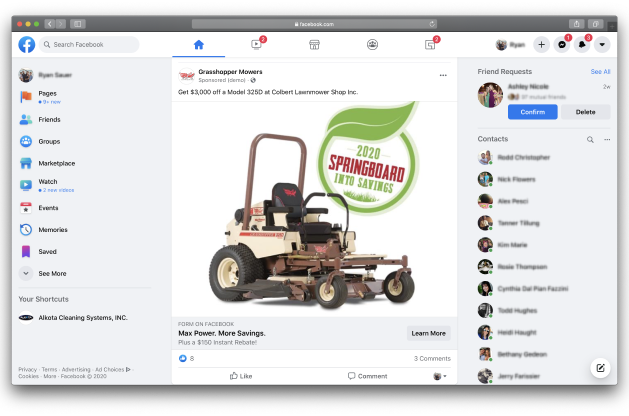Click Learn More on Grasshopper ad
Image resolution: width=629 pixels, height=416 pixels.
428,333
